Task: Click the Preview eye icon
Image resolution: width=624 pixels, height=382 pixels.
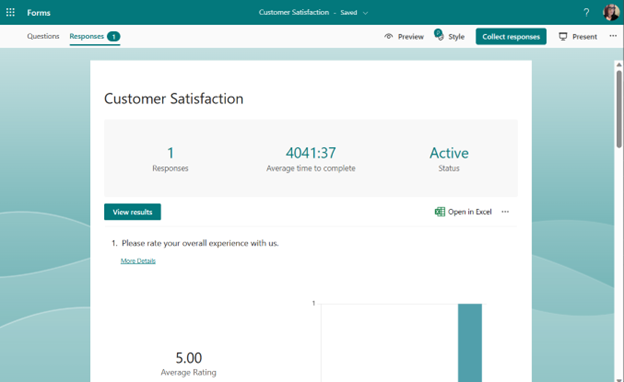Action: tap(388, 37)
